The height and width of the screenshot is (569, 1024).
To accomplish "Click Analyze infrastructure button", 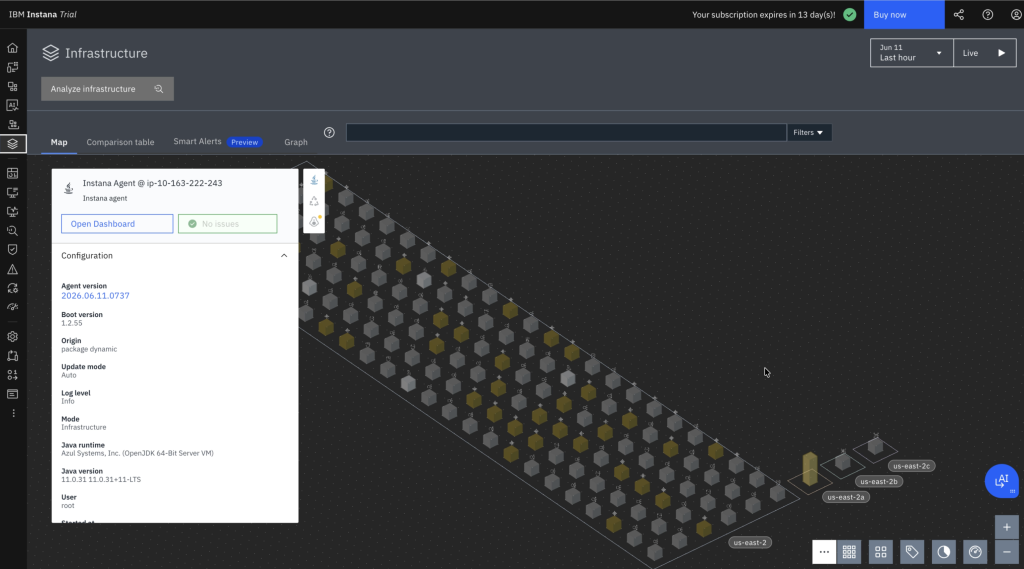I will tap(107, 89).
